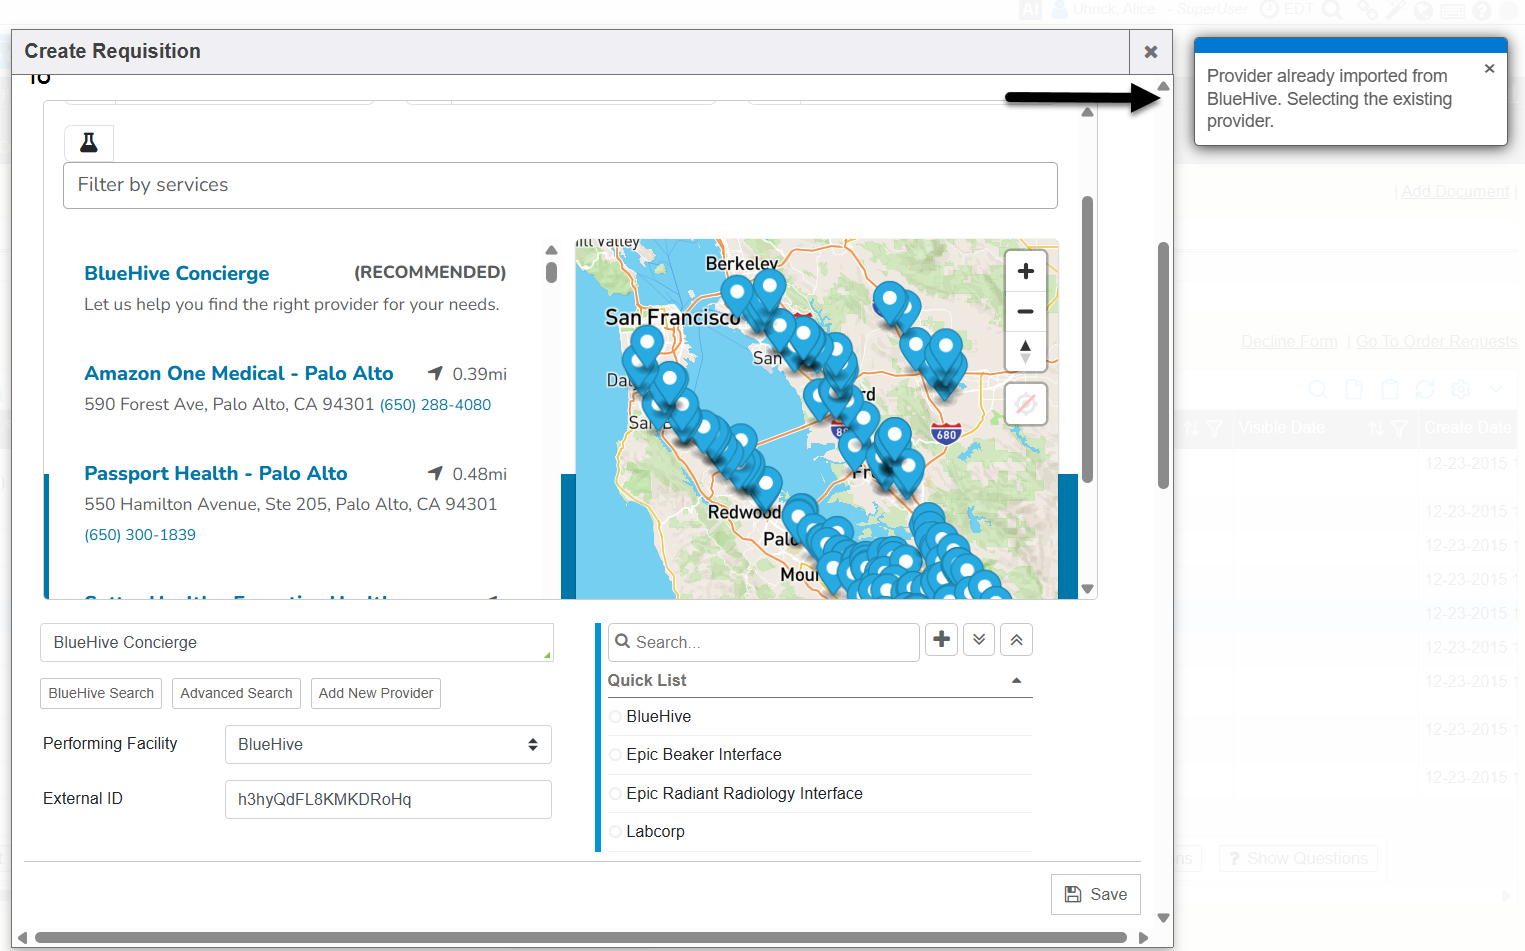Image resolution: width=1525 pixels, height=951 pixels.
Task: Click the plus button beside Quick List search
Action: point(942,640)
